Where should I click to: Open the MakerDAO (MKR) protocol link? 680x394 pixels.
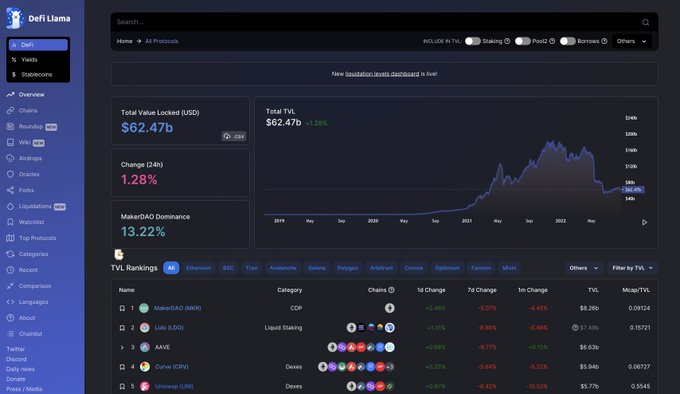coord(177,308)
